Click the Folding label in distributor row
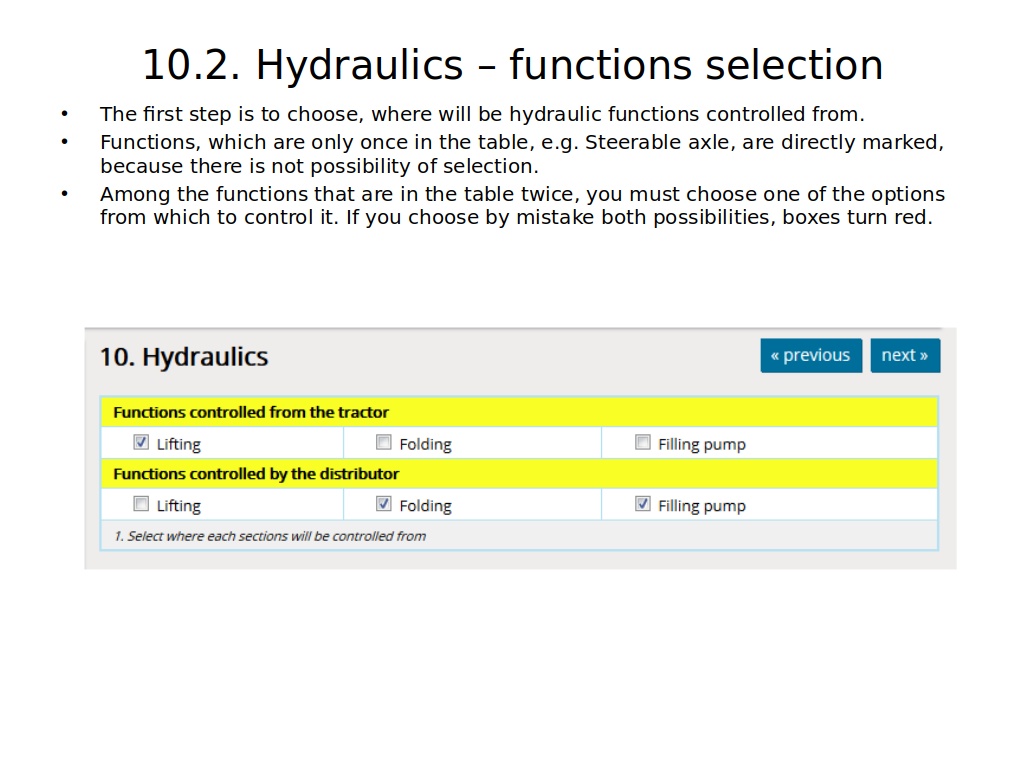The width and height of the screenshot is (1024, 768). (425, 506)
